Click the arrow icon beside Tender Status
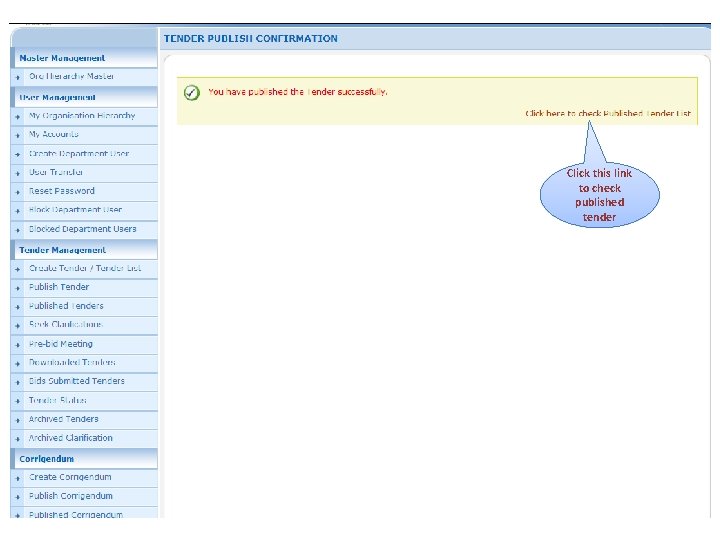This screenshot has height=540, width=720. point(17,402)
